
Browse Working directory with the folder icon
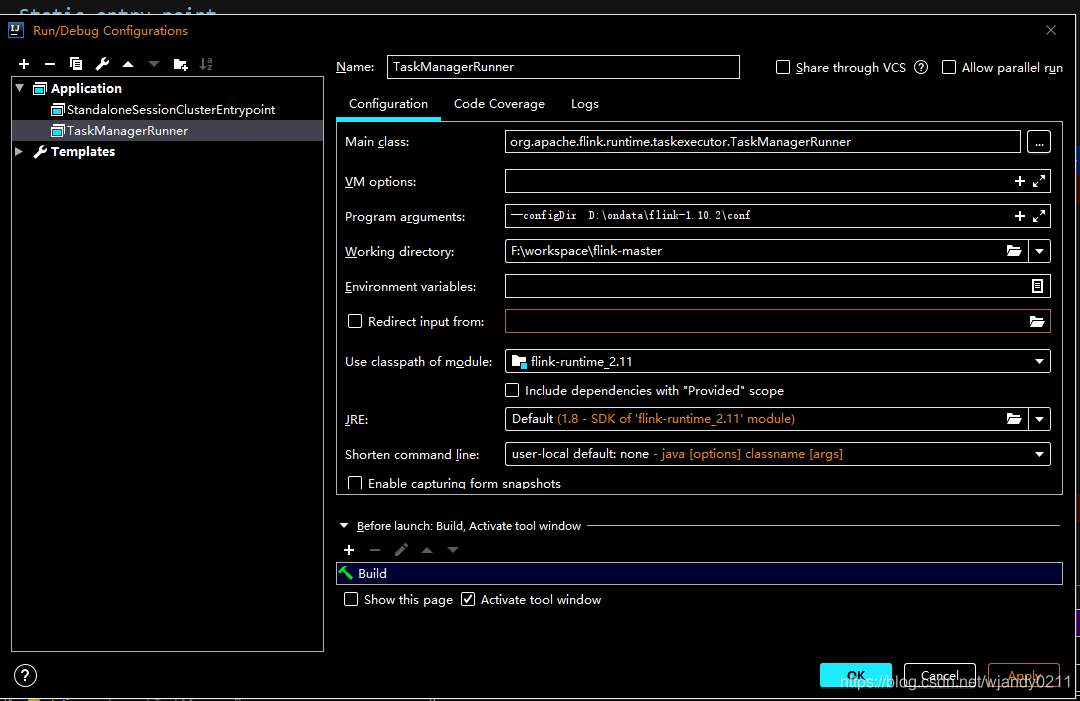(1014, 251)
